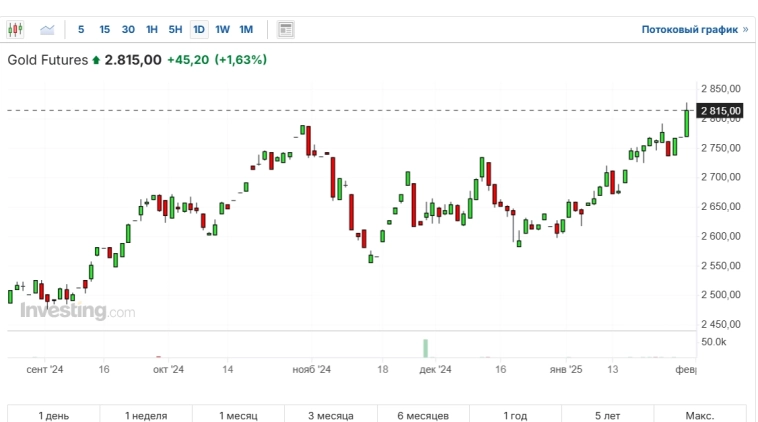Select the 15 minute interval
Image resolution: width=758 pixels, height=422 pixels.
tap(105, 30)
